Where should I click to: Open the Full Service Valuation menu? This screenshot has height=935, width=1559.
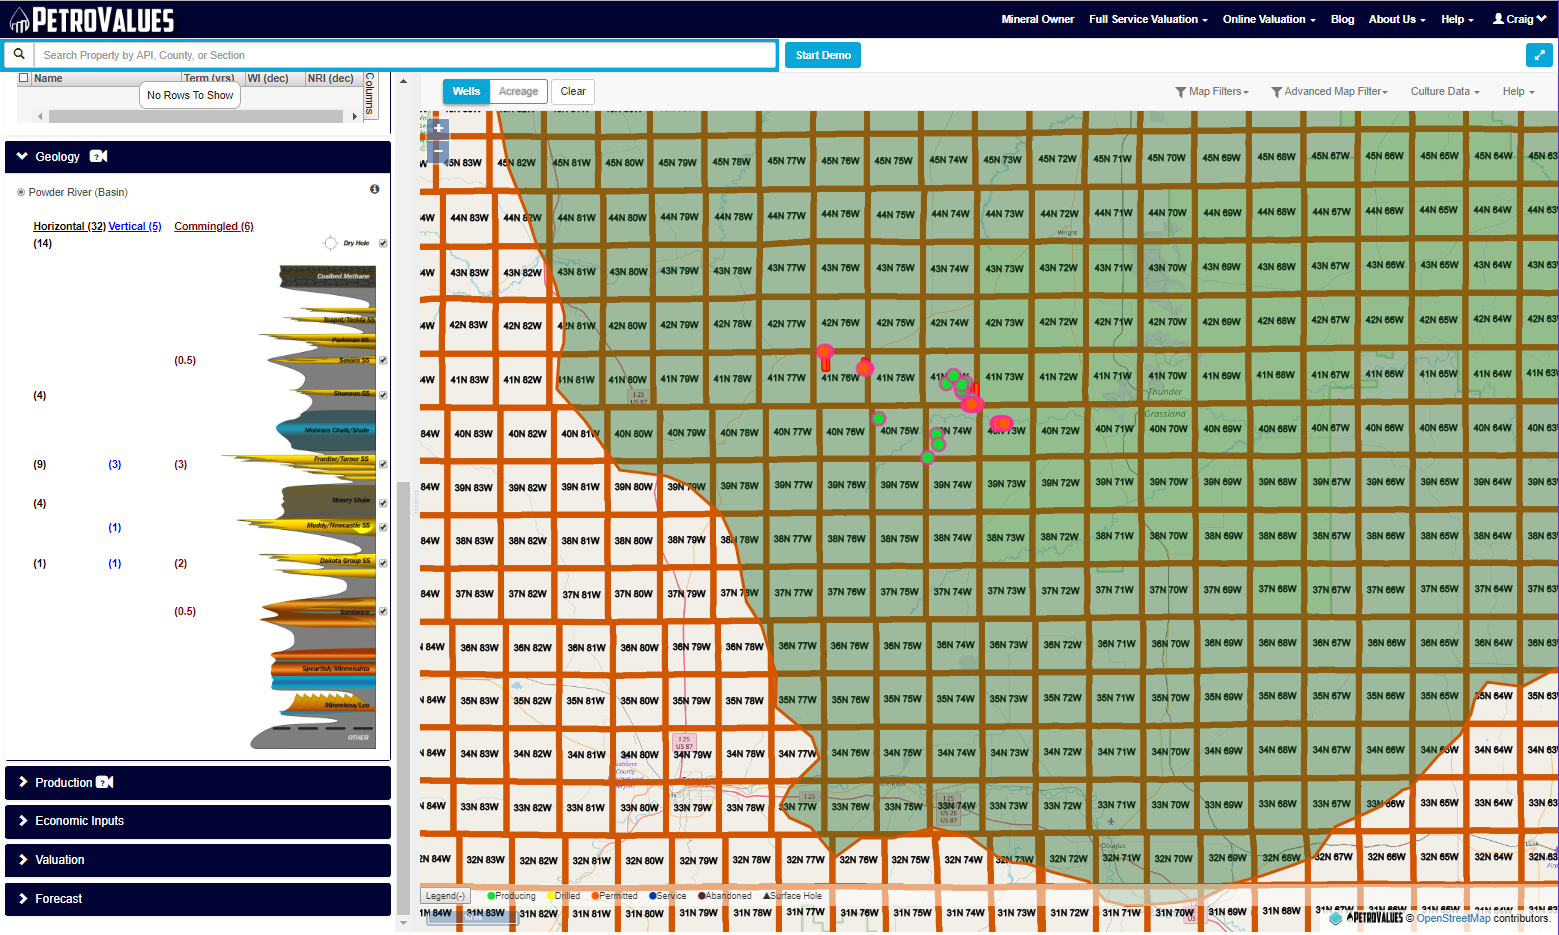coord(1148,19)
